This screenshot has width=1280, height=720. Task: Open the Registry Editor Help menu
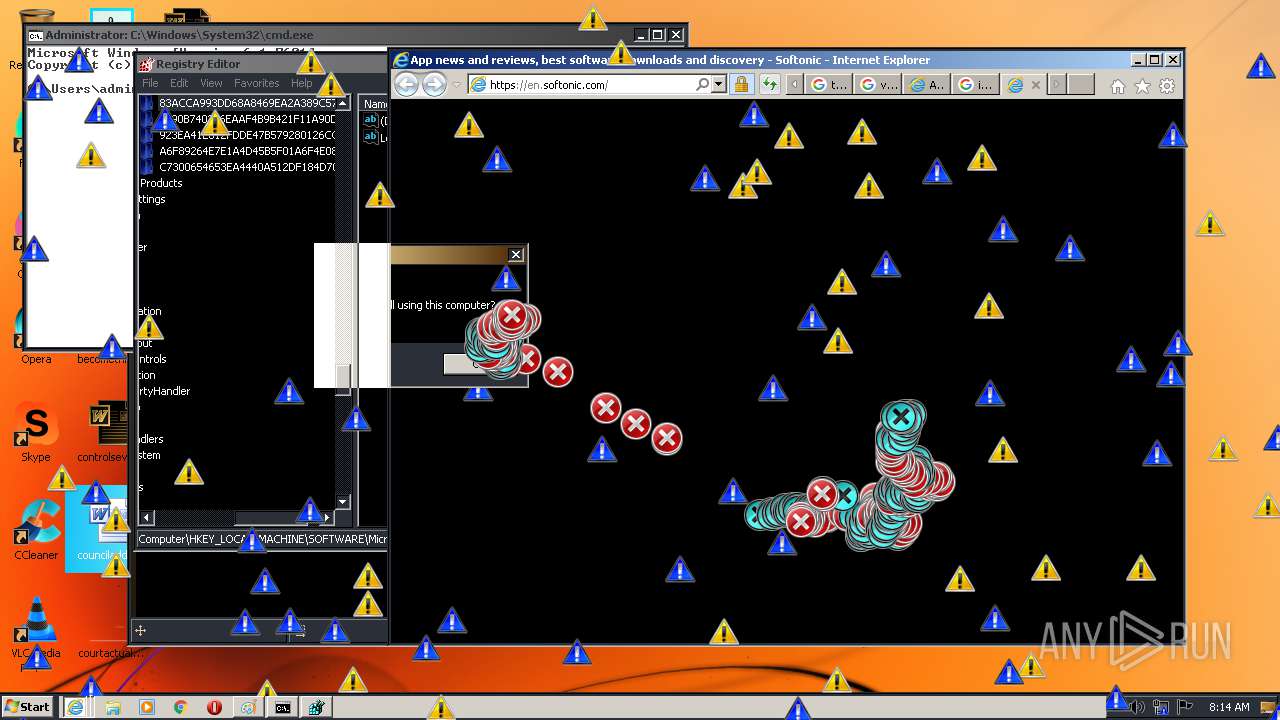click(x=301, y=83)
